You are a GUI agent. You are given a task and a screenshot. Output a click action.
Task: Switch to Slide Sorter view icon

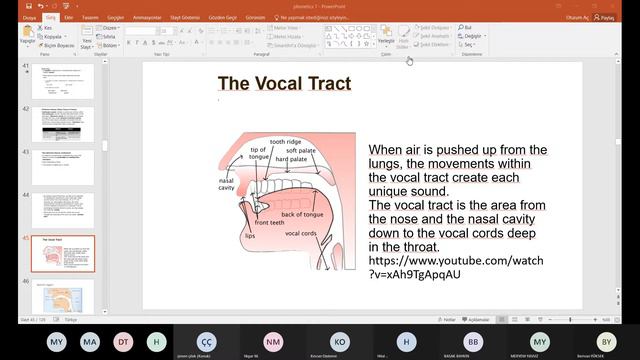point(514,320)
